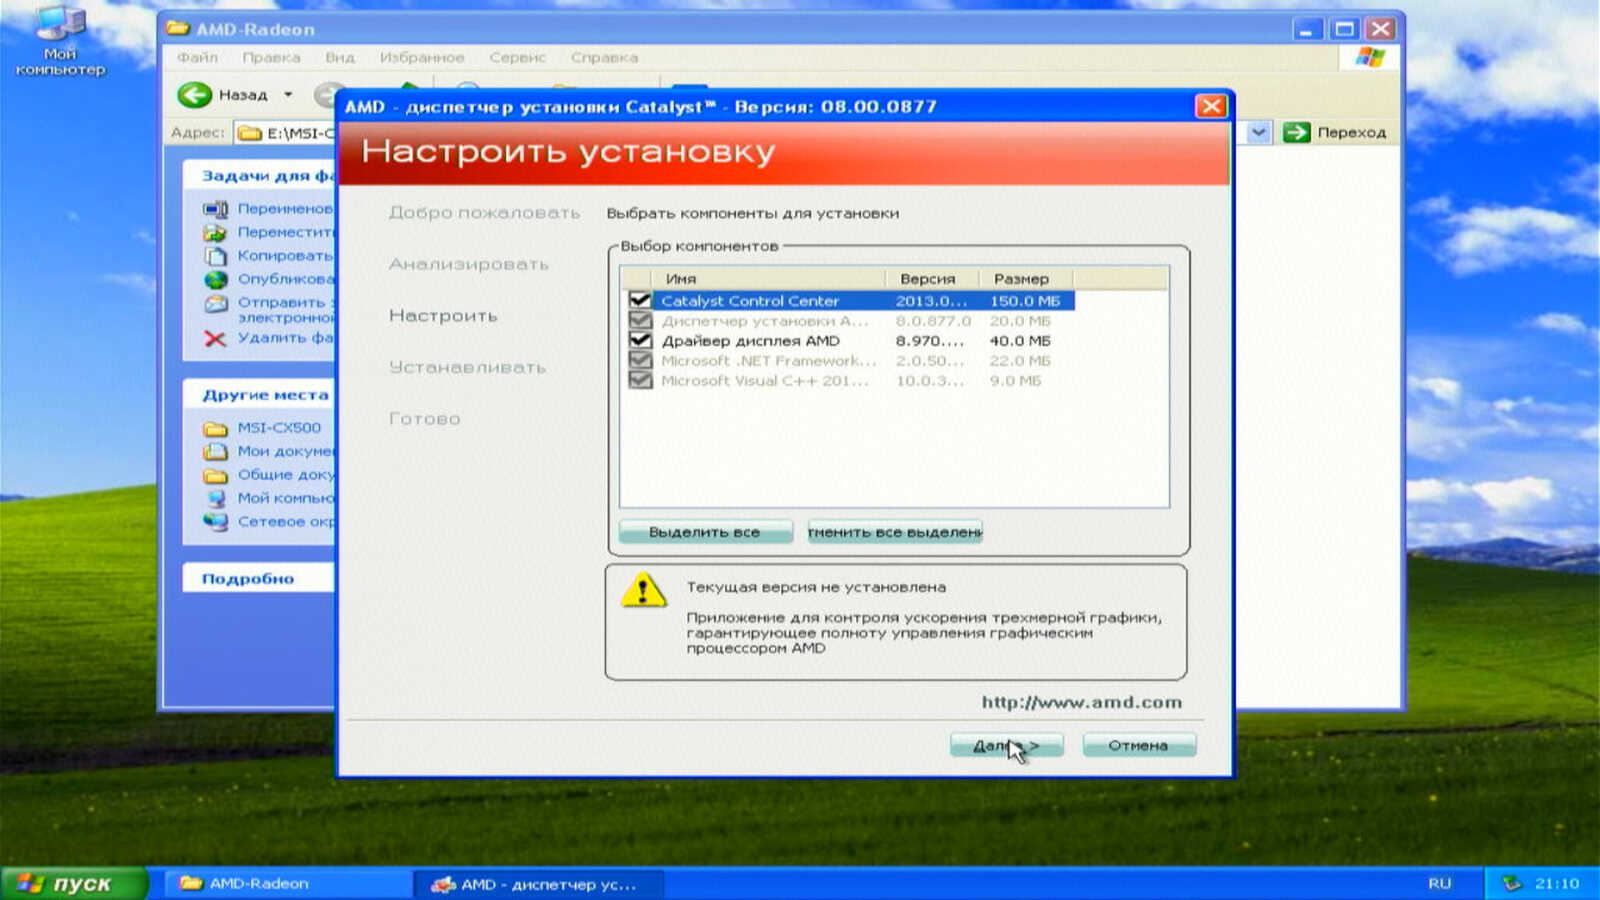Screen dimensions: 1600x900
Task: Click the MSI-CX500 link in Other places
Action: 279,428
